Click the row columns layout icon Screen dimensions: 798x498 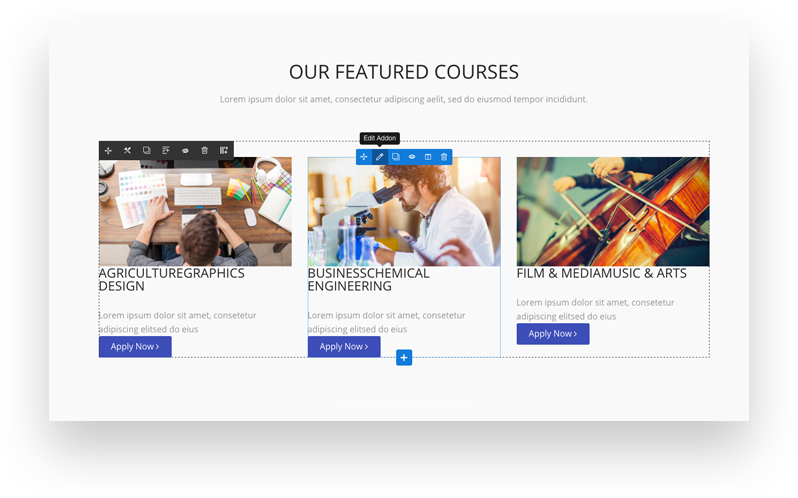[223, 151]
